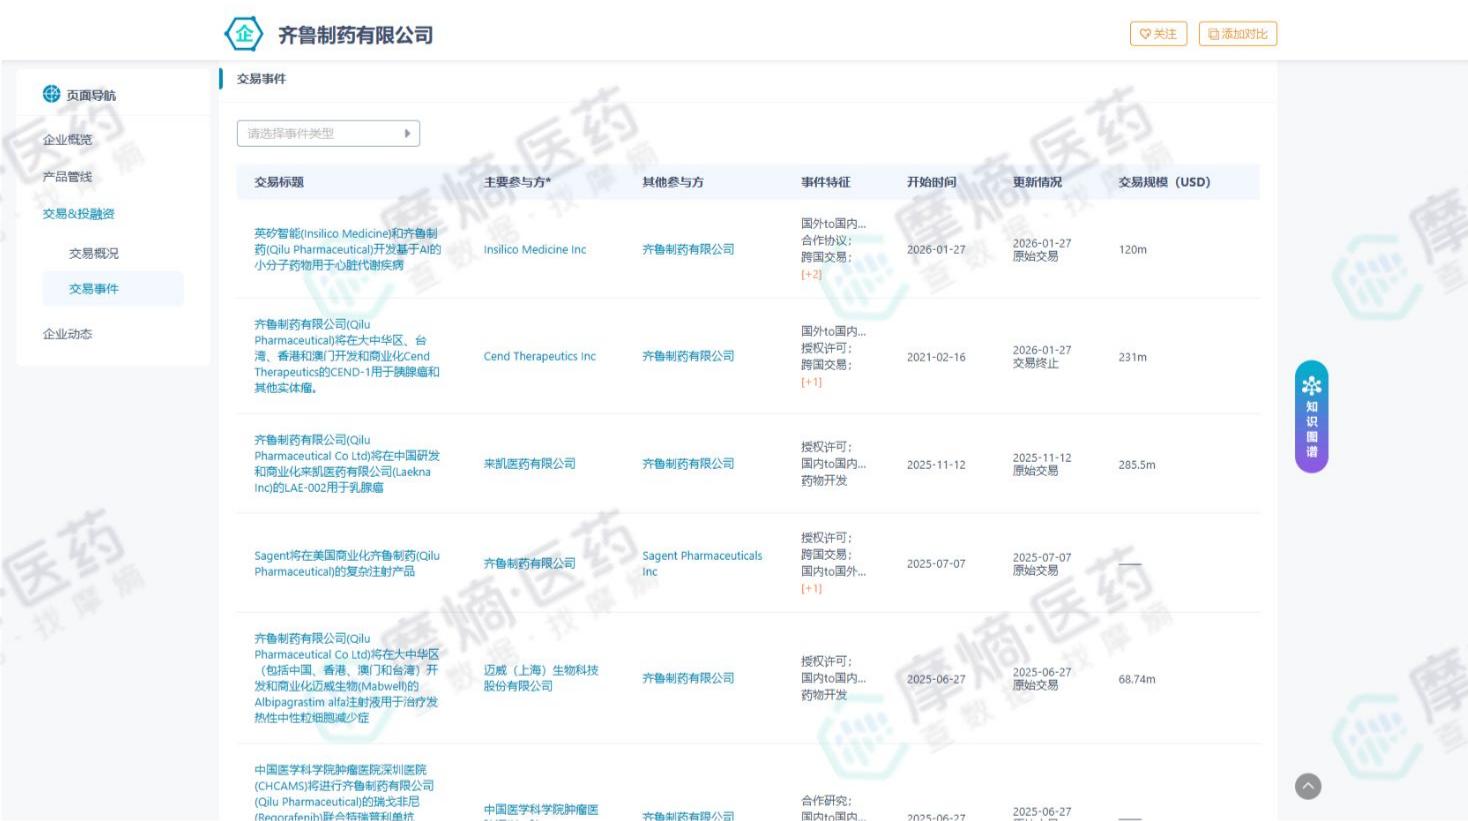The image size is (1468, 821).
Task: Click 迈威（上海）生物科技股份有限公司 participant link
Action: click(541, 678)
